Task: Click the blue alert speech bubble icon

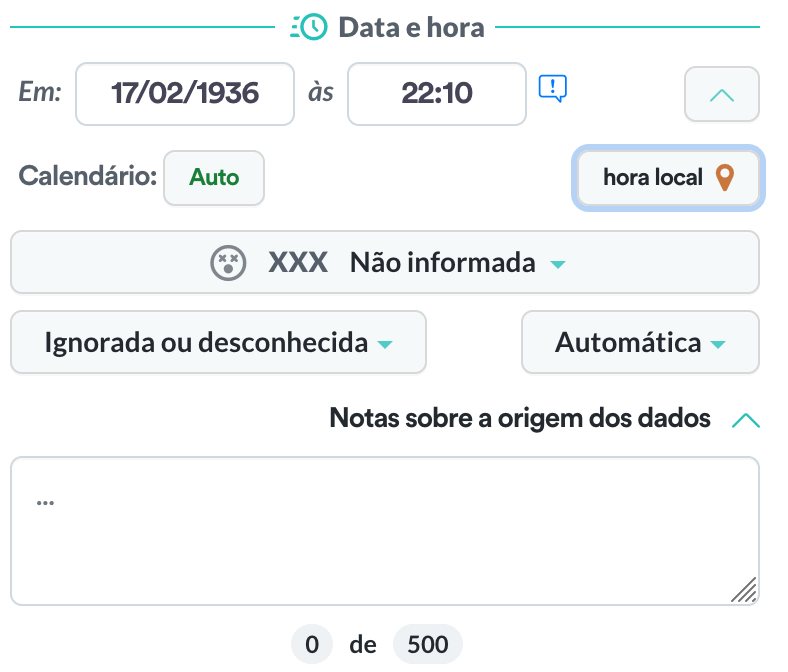Action: tap(552, 88)
